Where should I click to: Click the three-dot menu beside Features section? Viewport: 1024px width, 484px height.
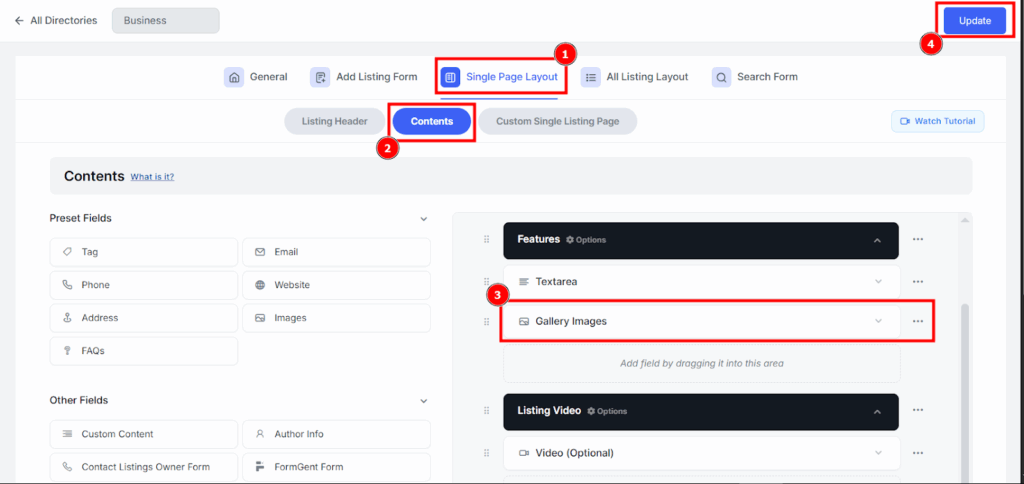click(x=917, y=240)
